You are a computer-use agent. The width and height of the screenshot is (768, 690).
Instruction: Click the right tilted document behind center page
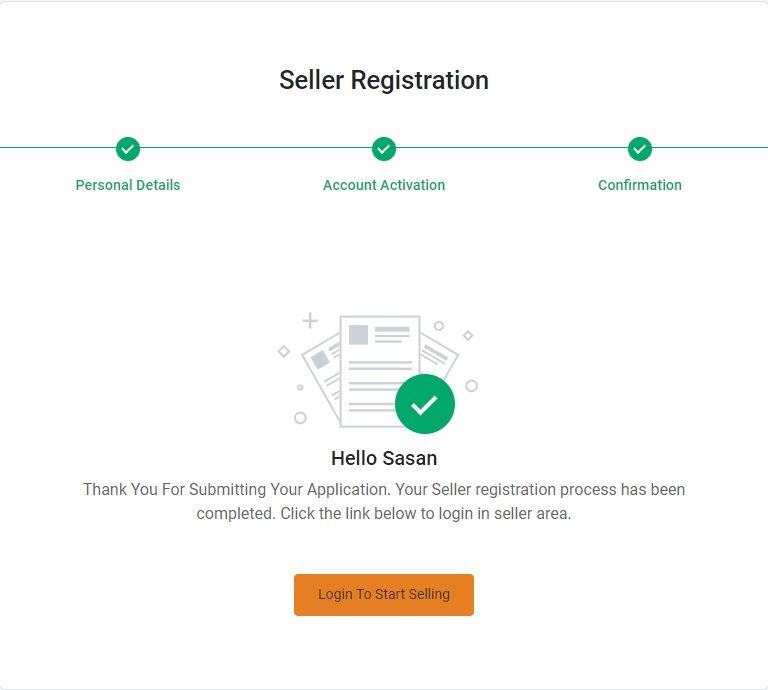point(438,354)
